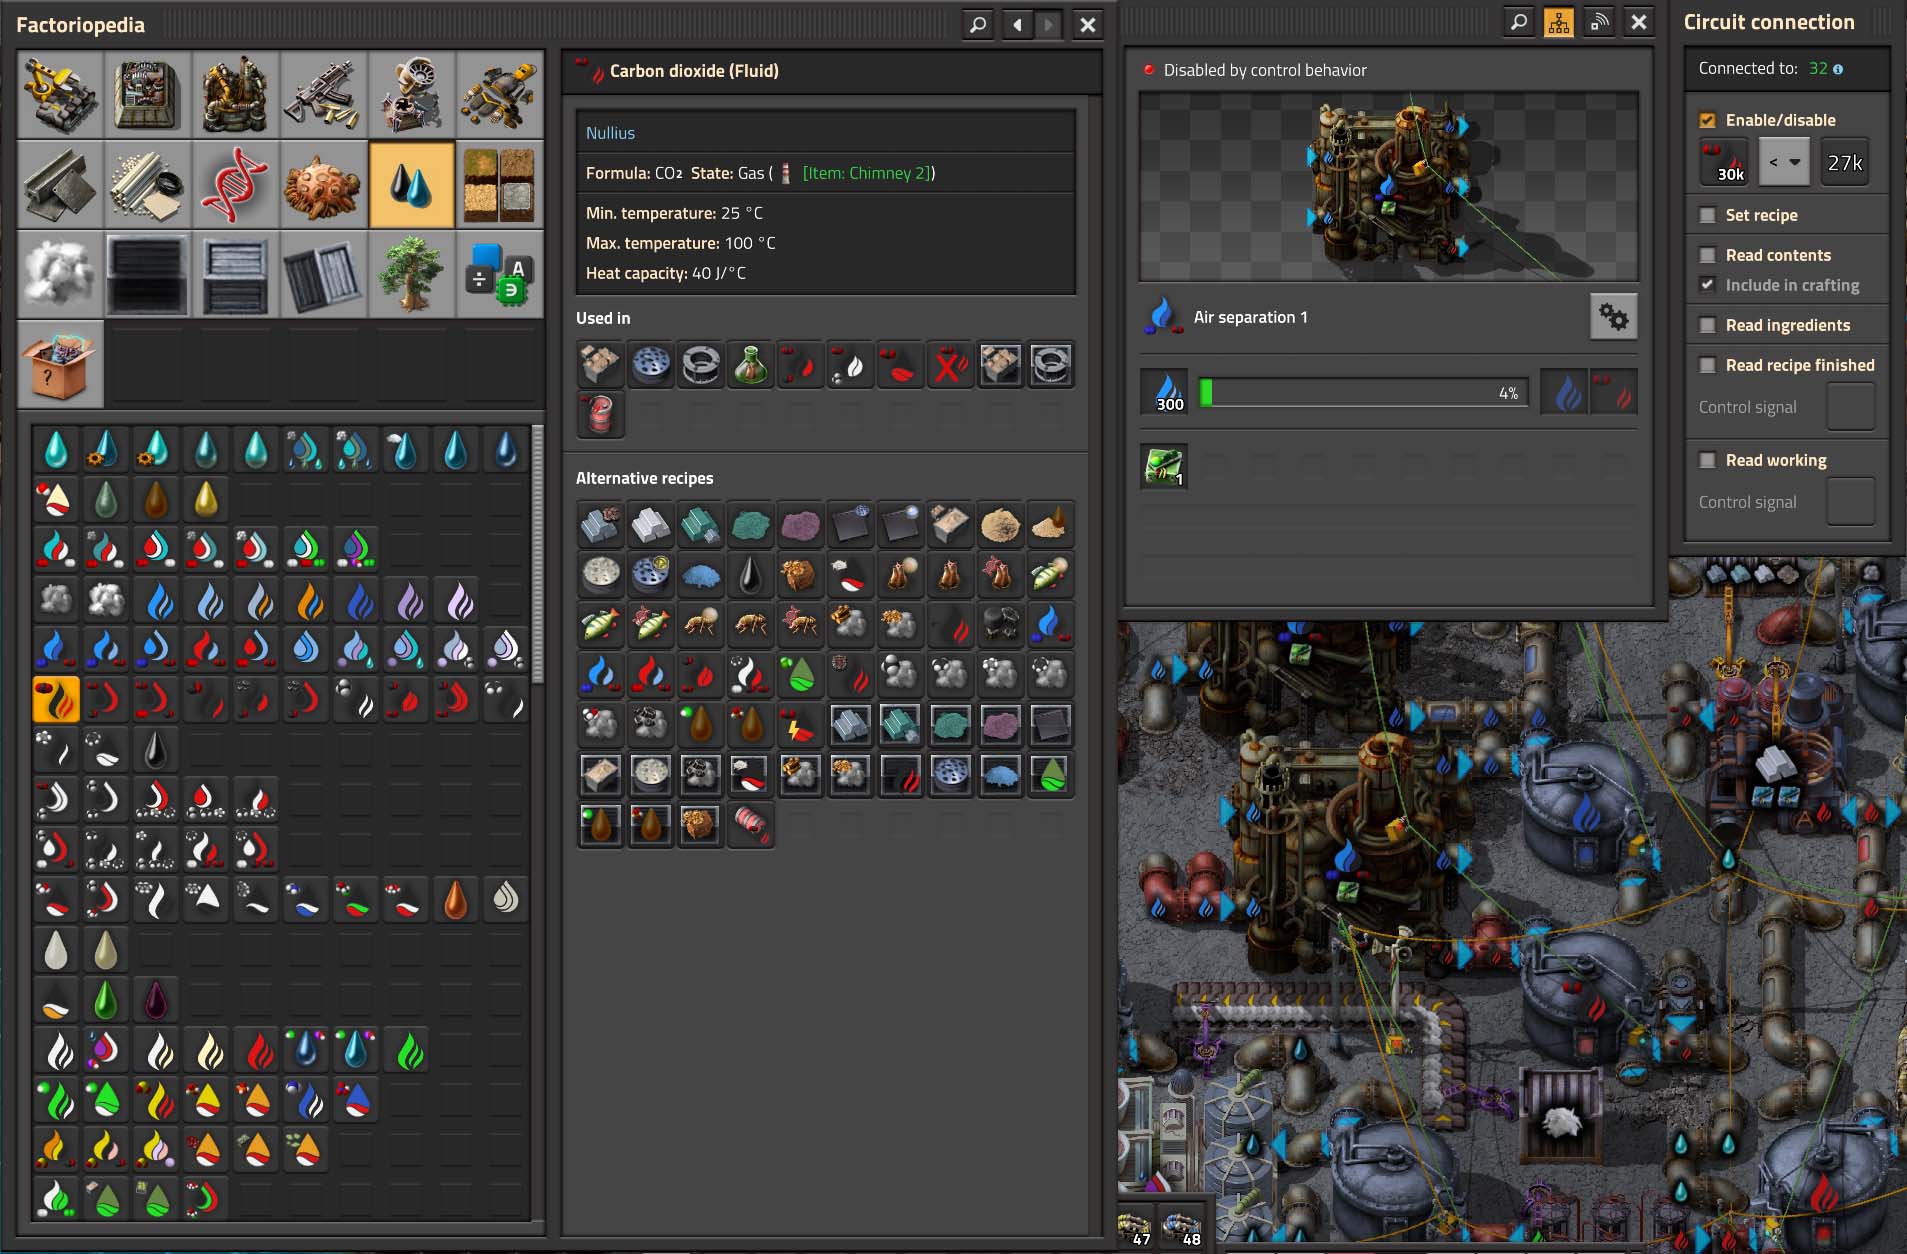
Task: Enable the Read working checkbox
Action: pos(1708,460)
